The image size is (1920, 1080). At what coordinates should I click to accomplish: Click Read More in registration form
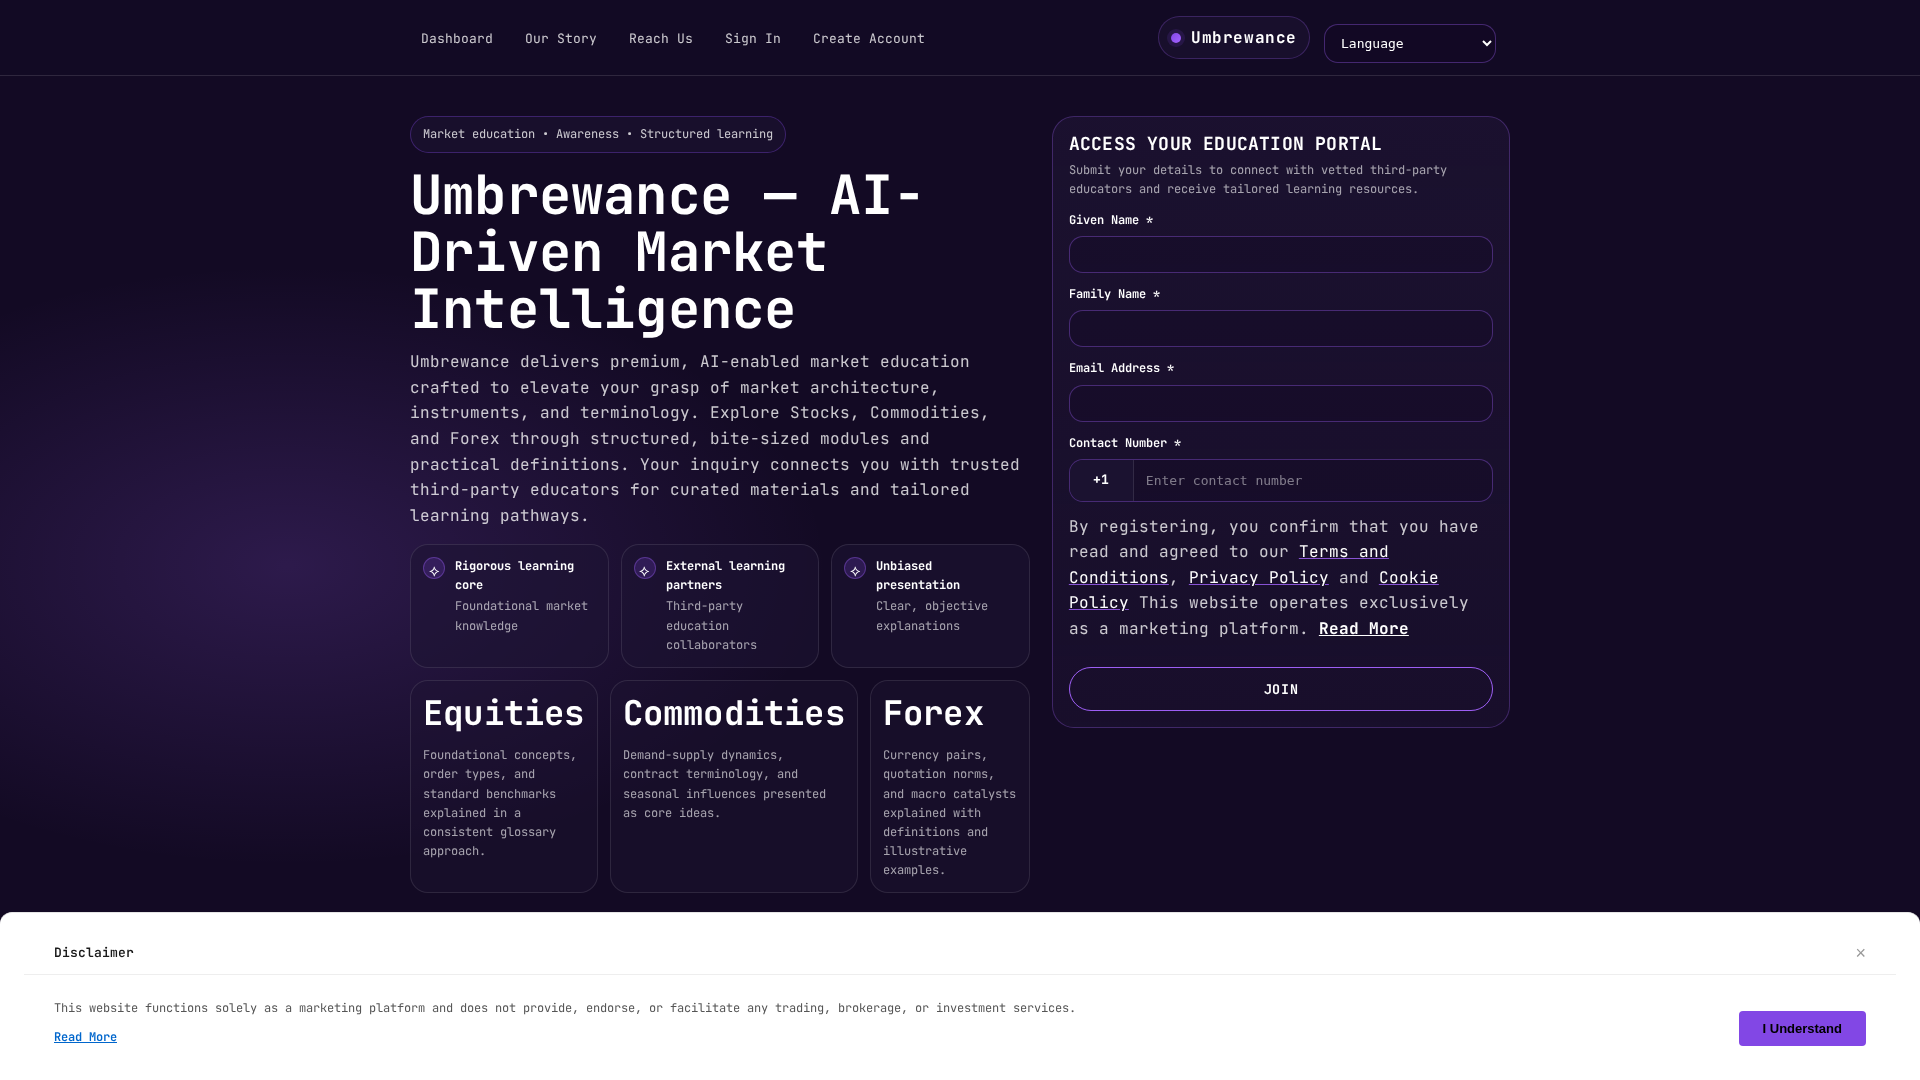[x=1363, y=629]
